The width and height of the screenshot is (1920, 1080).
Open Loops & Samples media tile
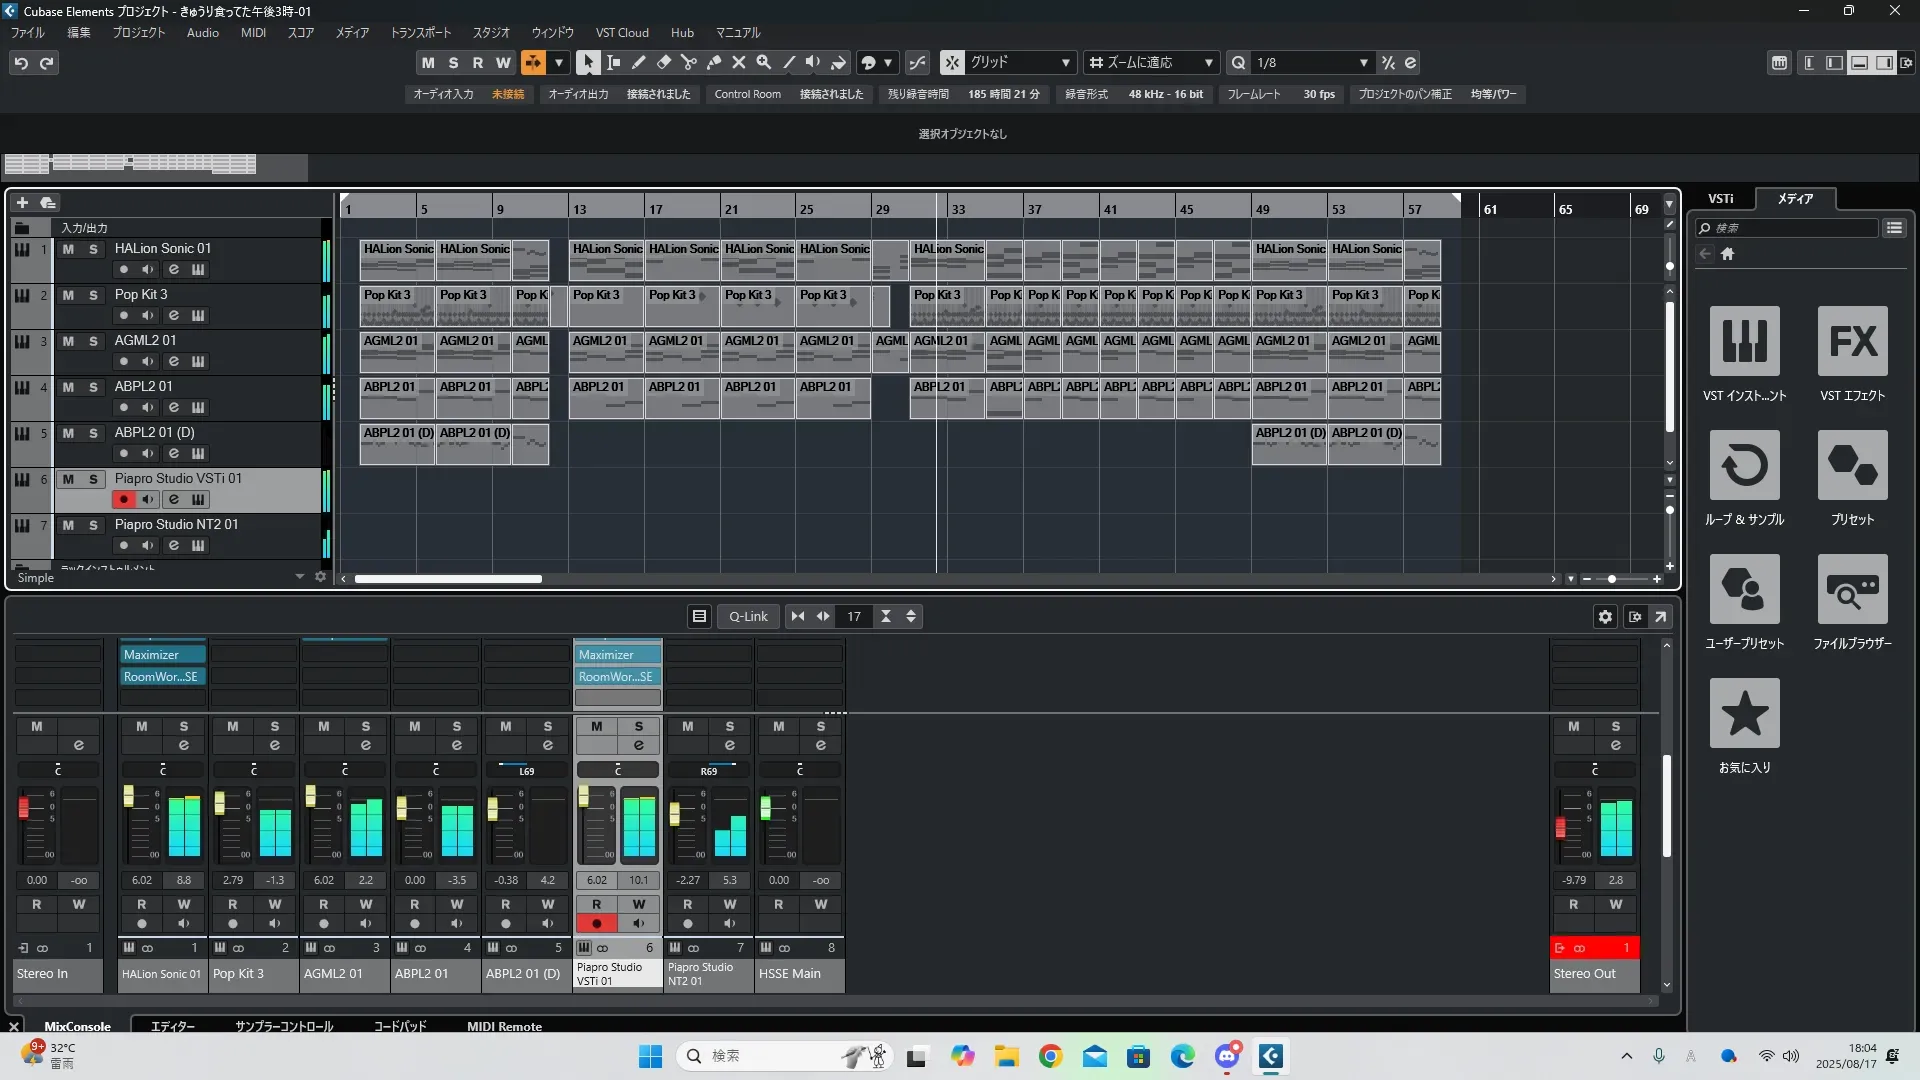coord(1744,466)
